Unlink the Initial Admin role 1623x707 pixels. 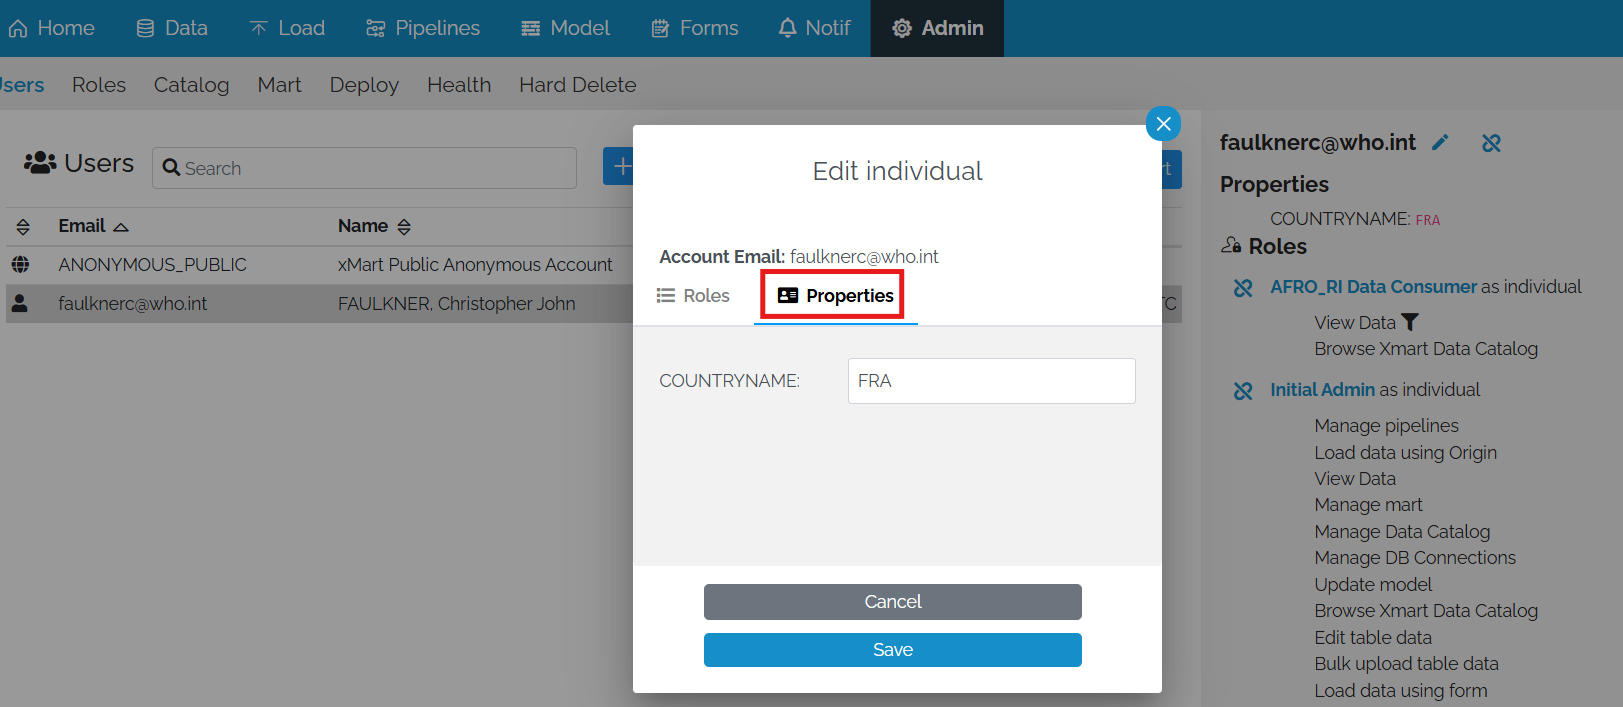pyautogui.click(x=1242, y=391)
